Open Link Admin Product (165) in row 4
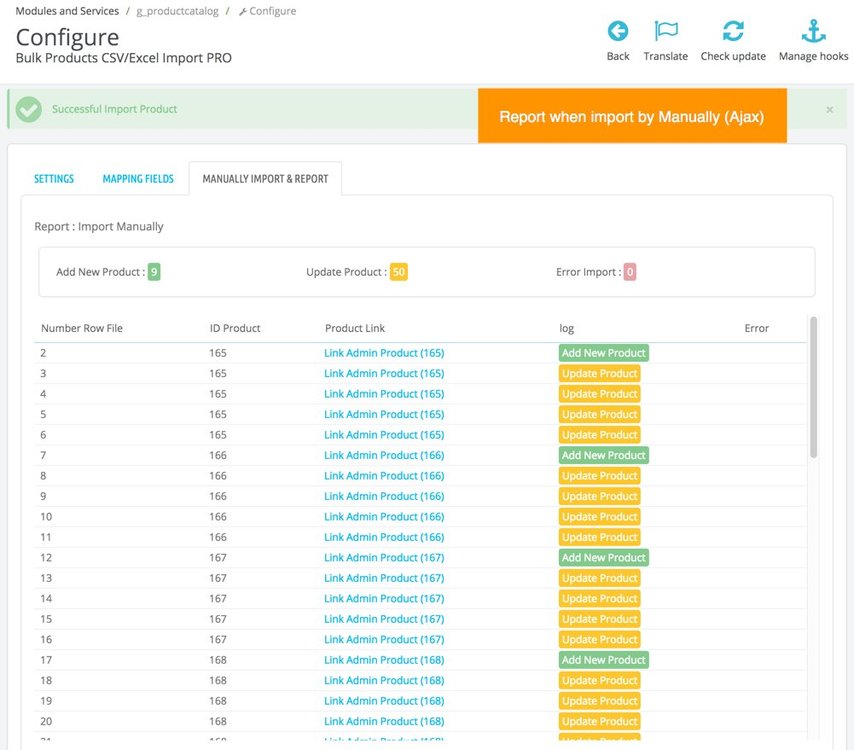The width and height of the screenshot is (854, 750). coord(384,394)
